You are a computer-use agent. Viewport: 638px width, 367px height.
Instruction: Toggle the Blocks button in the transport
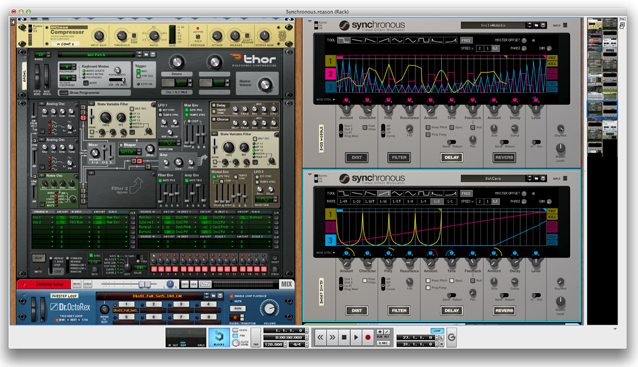click(x=219, y=337)
